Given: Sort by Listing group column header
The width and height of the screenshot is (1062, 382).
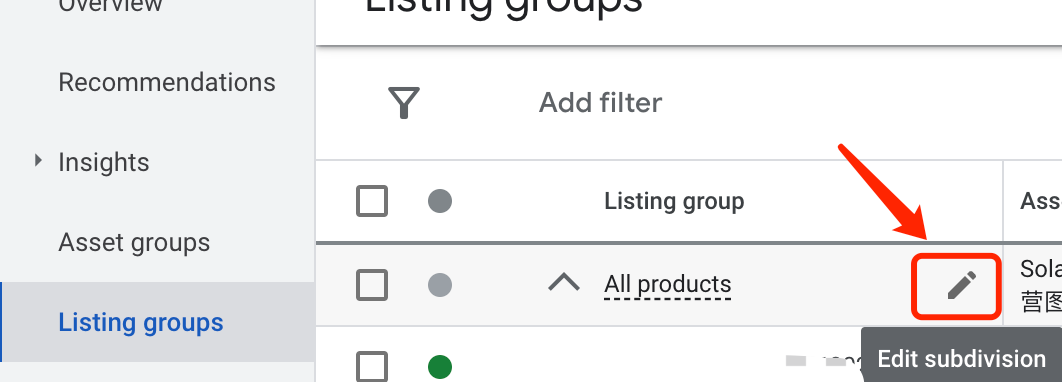Looking at the screenshot, I should click(x=674, y=201).
